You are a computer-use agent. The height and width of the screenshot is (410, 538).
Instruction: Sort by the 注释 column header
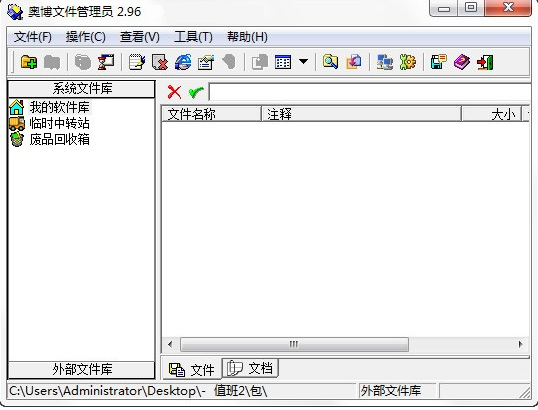tap(361, 114)
